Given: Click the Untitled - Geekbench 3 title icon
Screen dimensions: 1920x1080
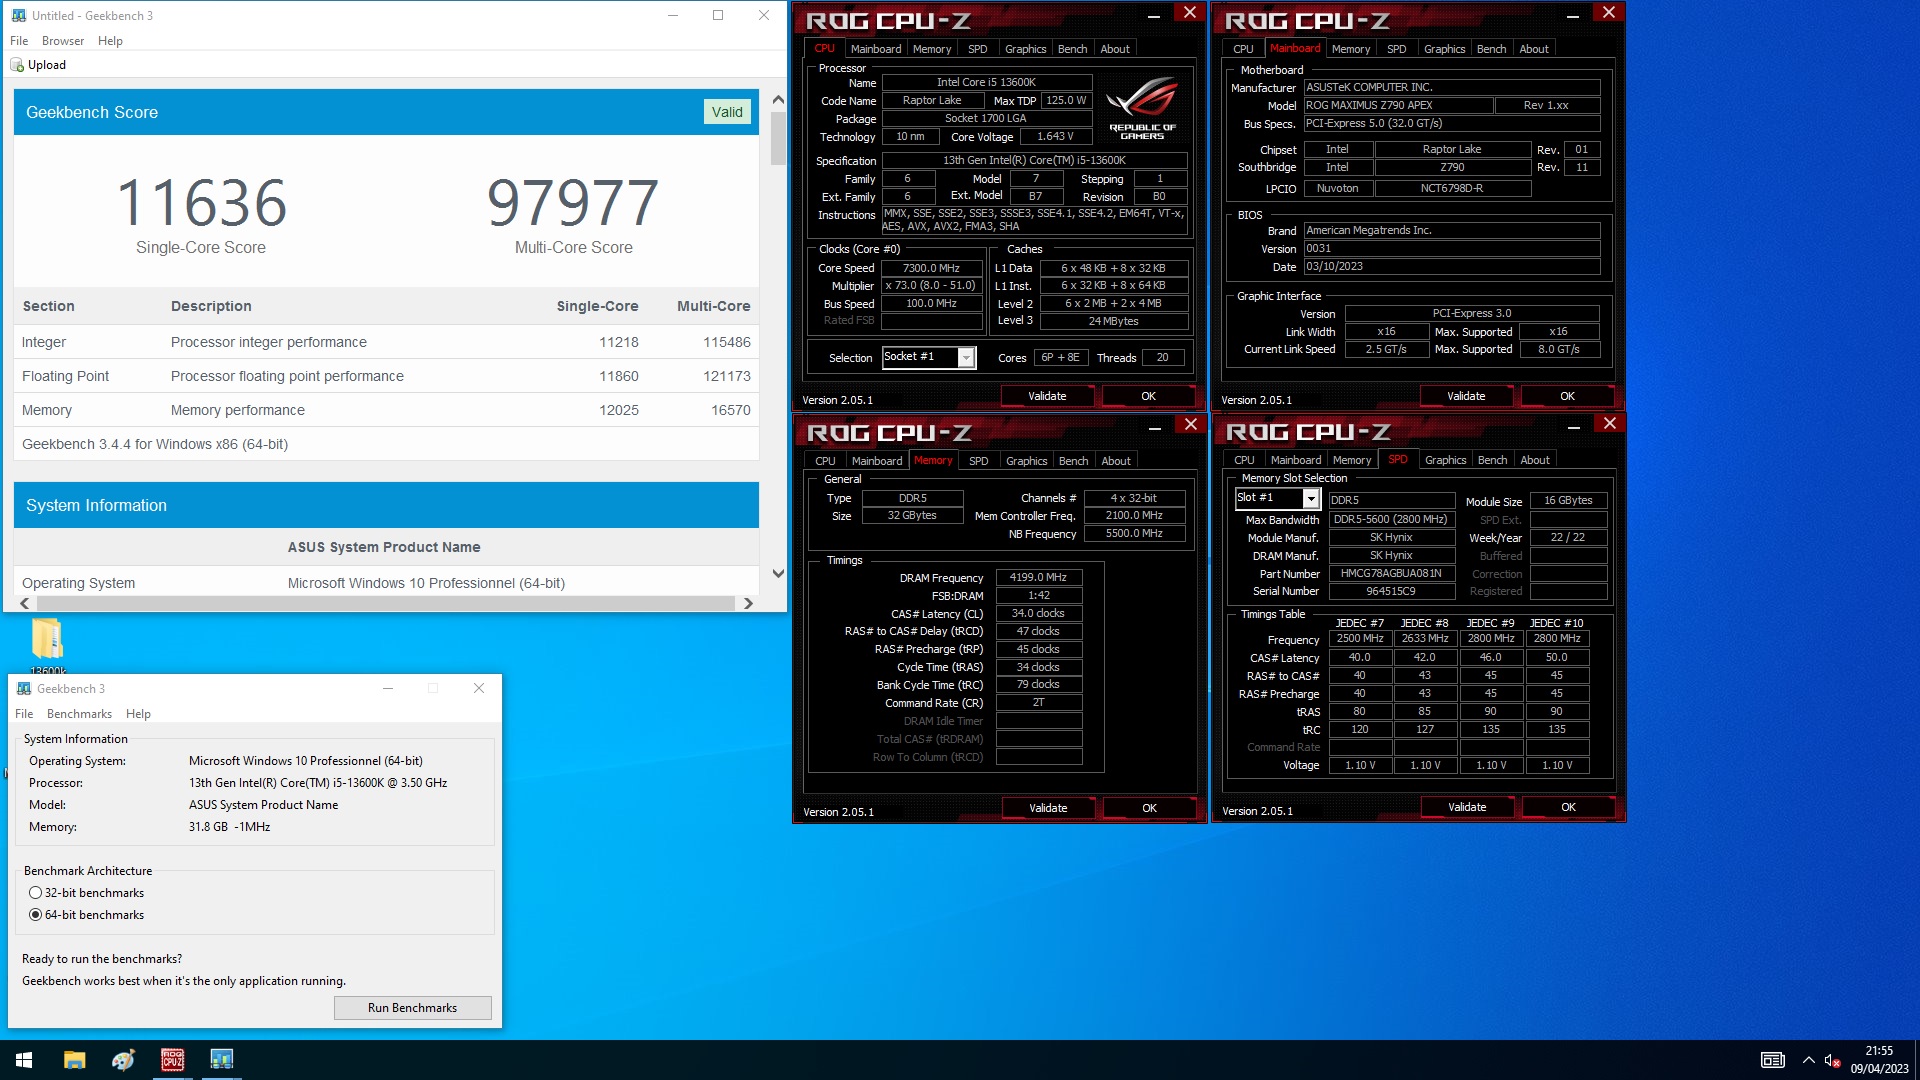Looking at the screenshot, I should click(19, 15).
